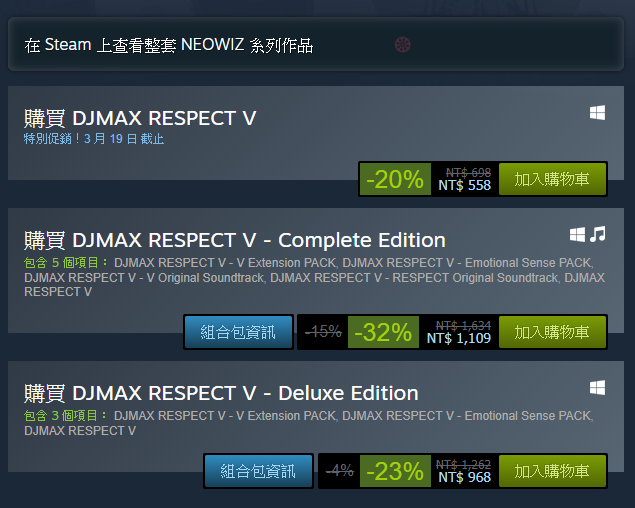Image resolution: width=635 pixels, height=508 pixels.
Task: Click Windows icon in DJMAX RESPECT V box
Action: pyautogui.click(x=597, y=113)
